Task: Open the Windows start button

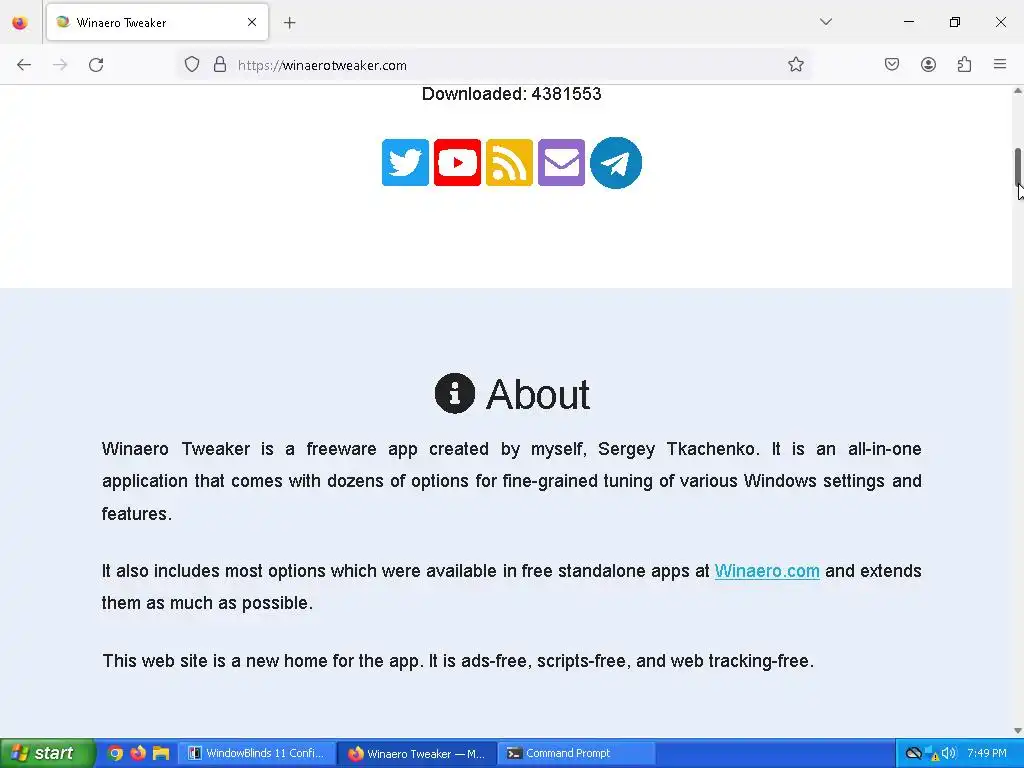Action: tap(46, 753)
